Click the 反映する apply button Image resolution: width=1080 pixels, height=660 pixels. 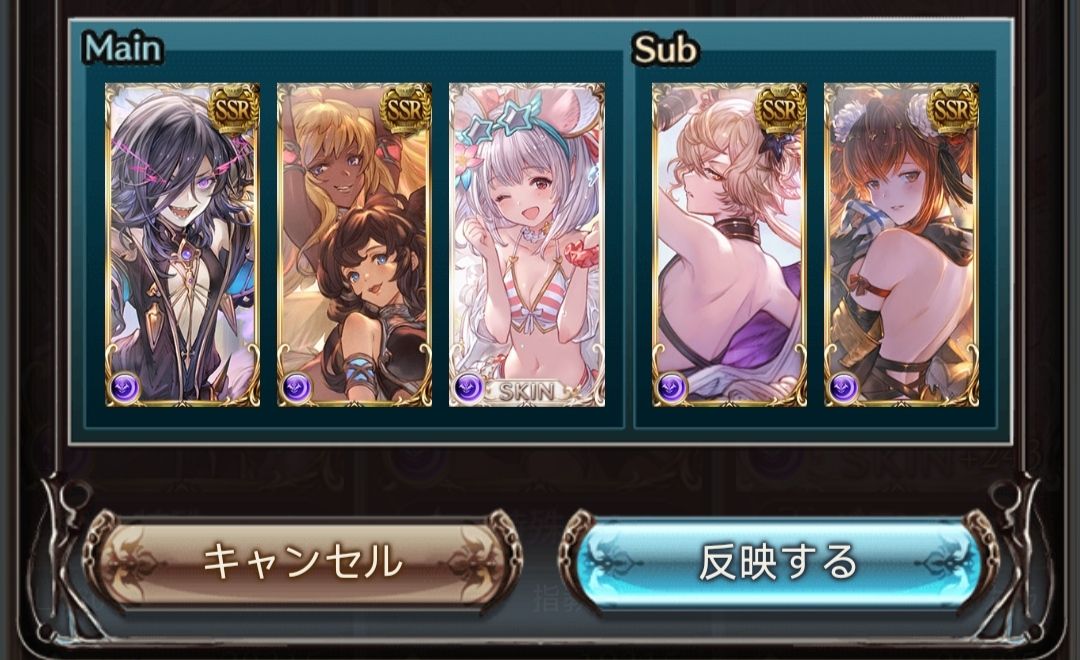tap(778, 561)
